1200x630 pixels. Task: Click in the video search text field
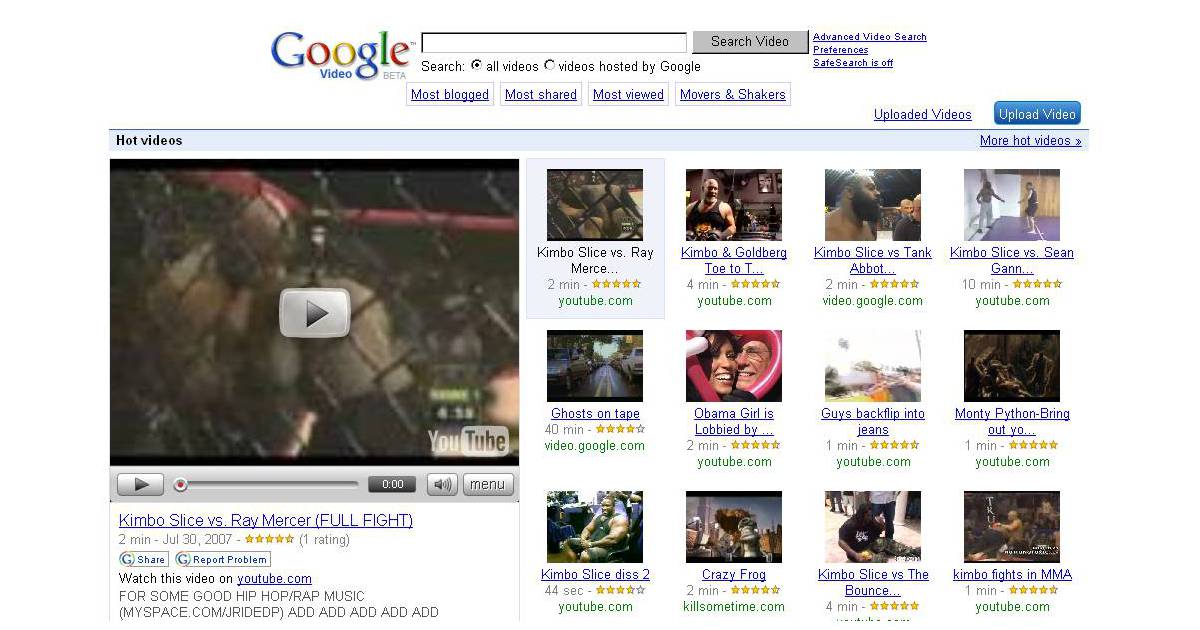(x=554, y=42)
